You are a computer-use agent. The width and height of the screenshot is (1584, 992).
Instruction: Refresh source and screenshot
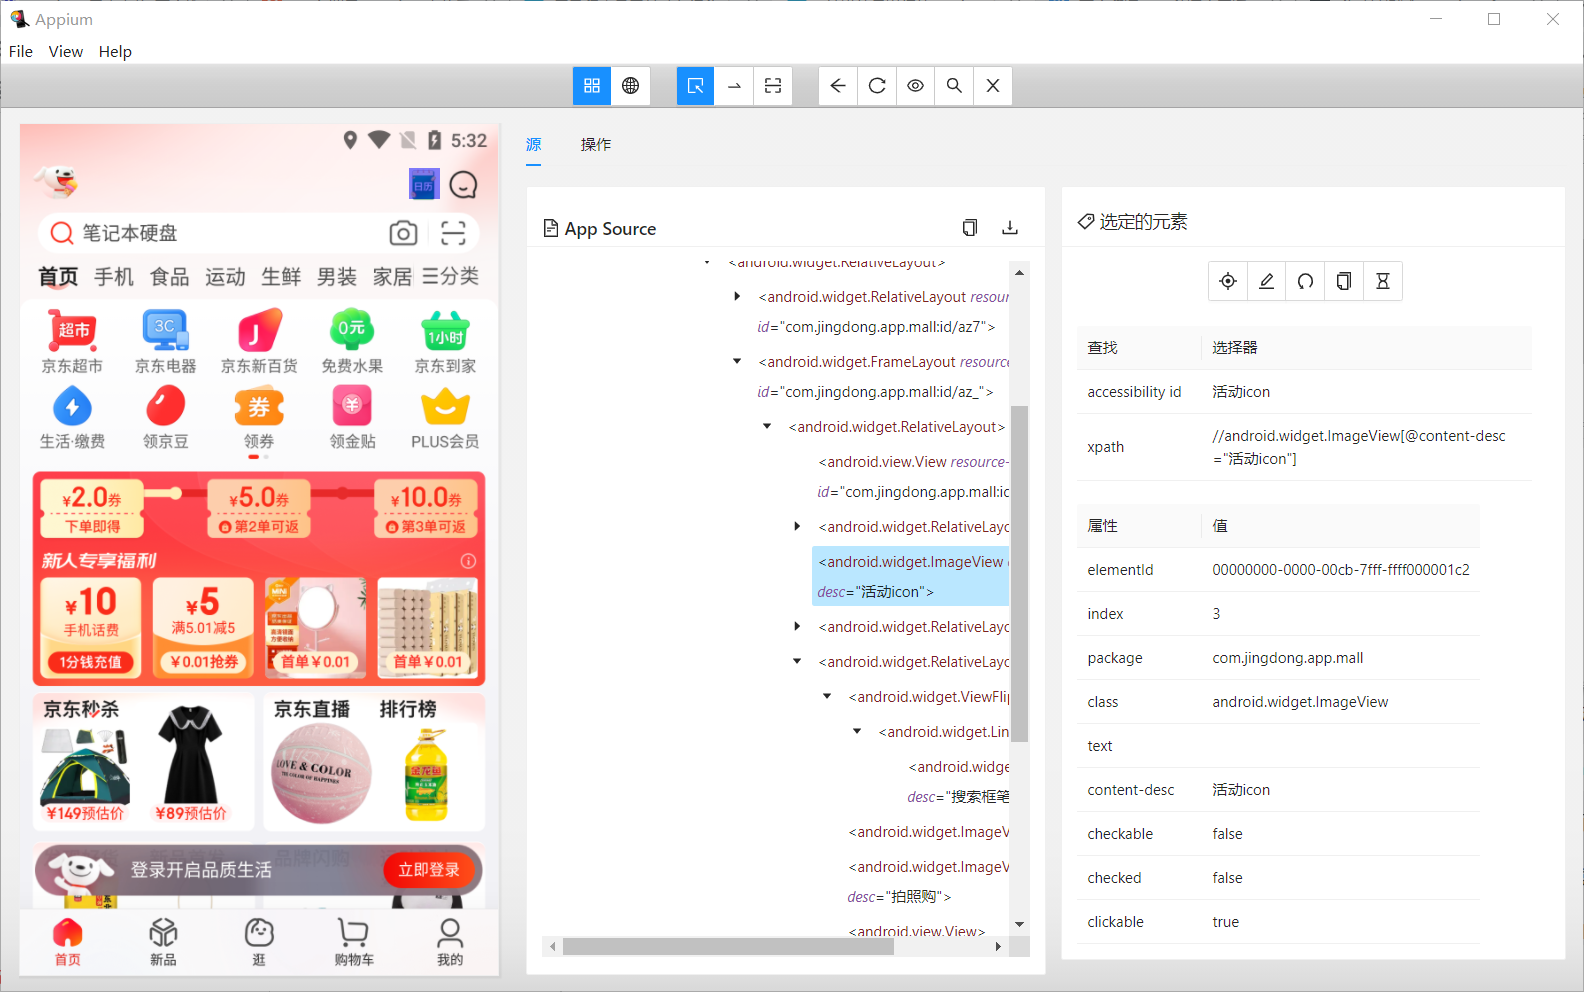click(877, 86)
